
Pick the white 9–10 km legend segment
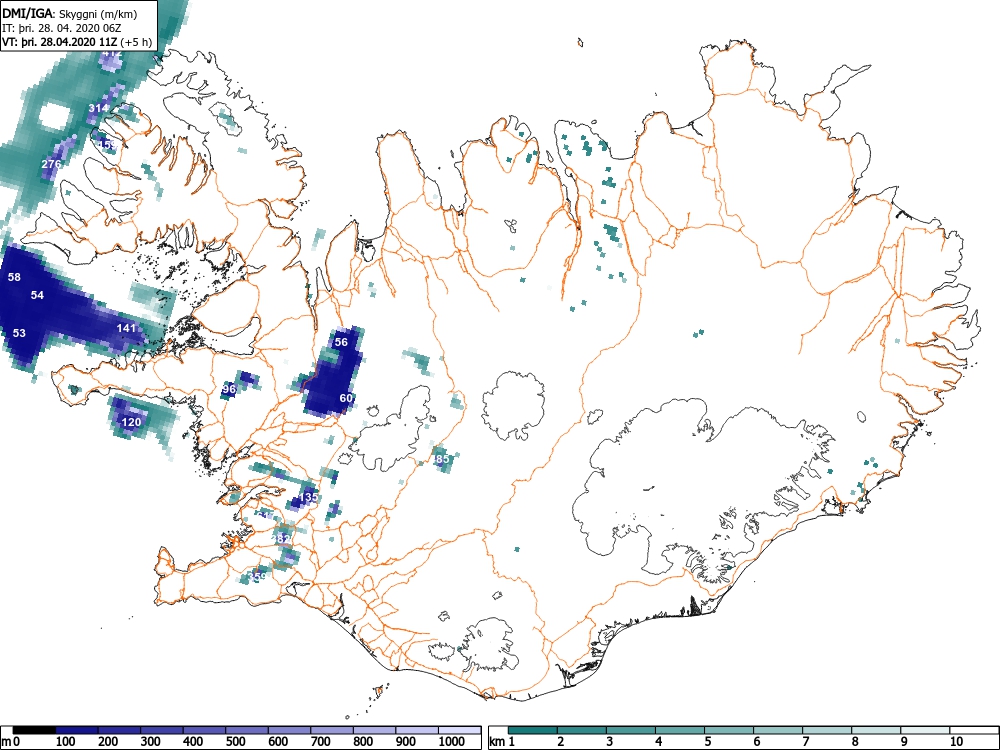tap(925, 730)
